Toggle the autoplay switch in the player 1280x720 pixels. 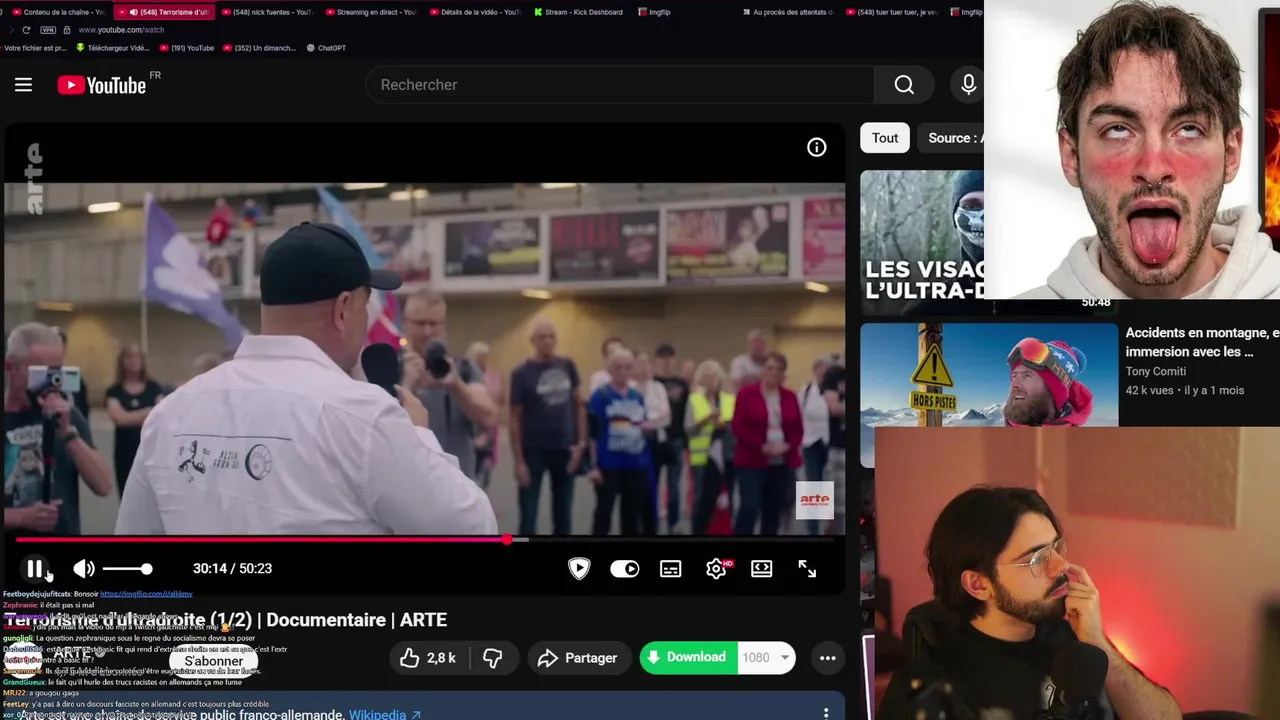[x=625, y=568]
